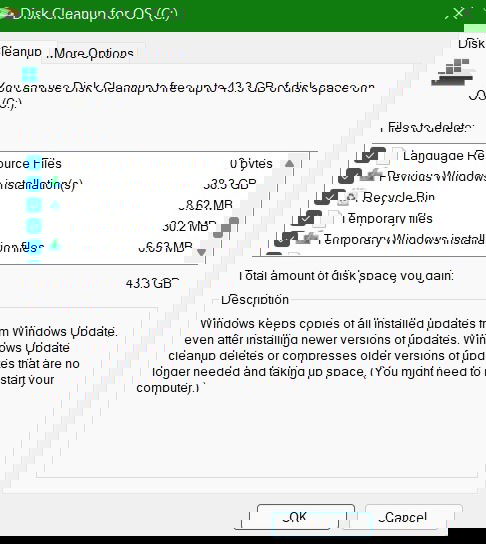486x544 pixels.
Task: Dismiss the dialog with Cancel
Action: click(x=403, y=517)
